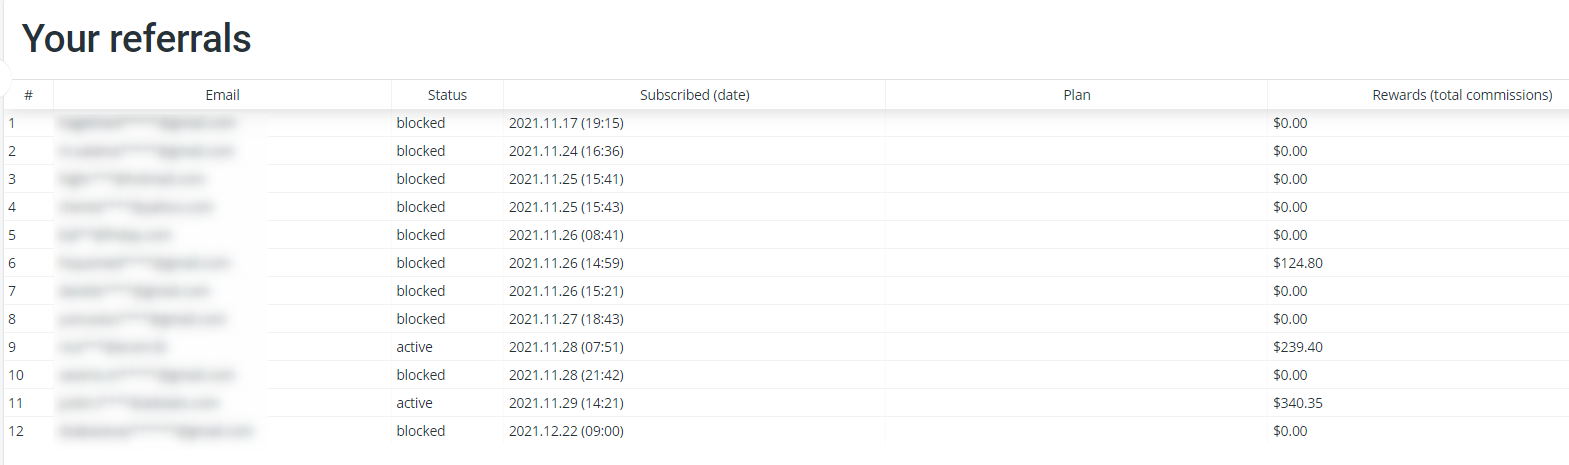1569x465 pixels.
Task: Click the Subscribed (date) column header
Action: [694, 95]
